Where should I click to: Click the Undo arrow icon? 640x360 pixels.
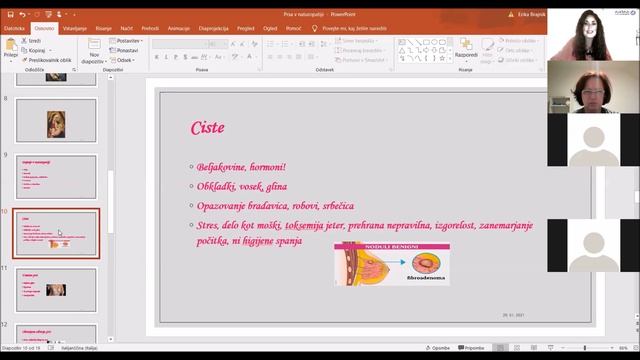[x=22, y=14]
